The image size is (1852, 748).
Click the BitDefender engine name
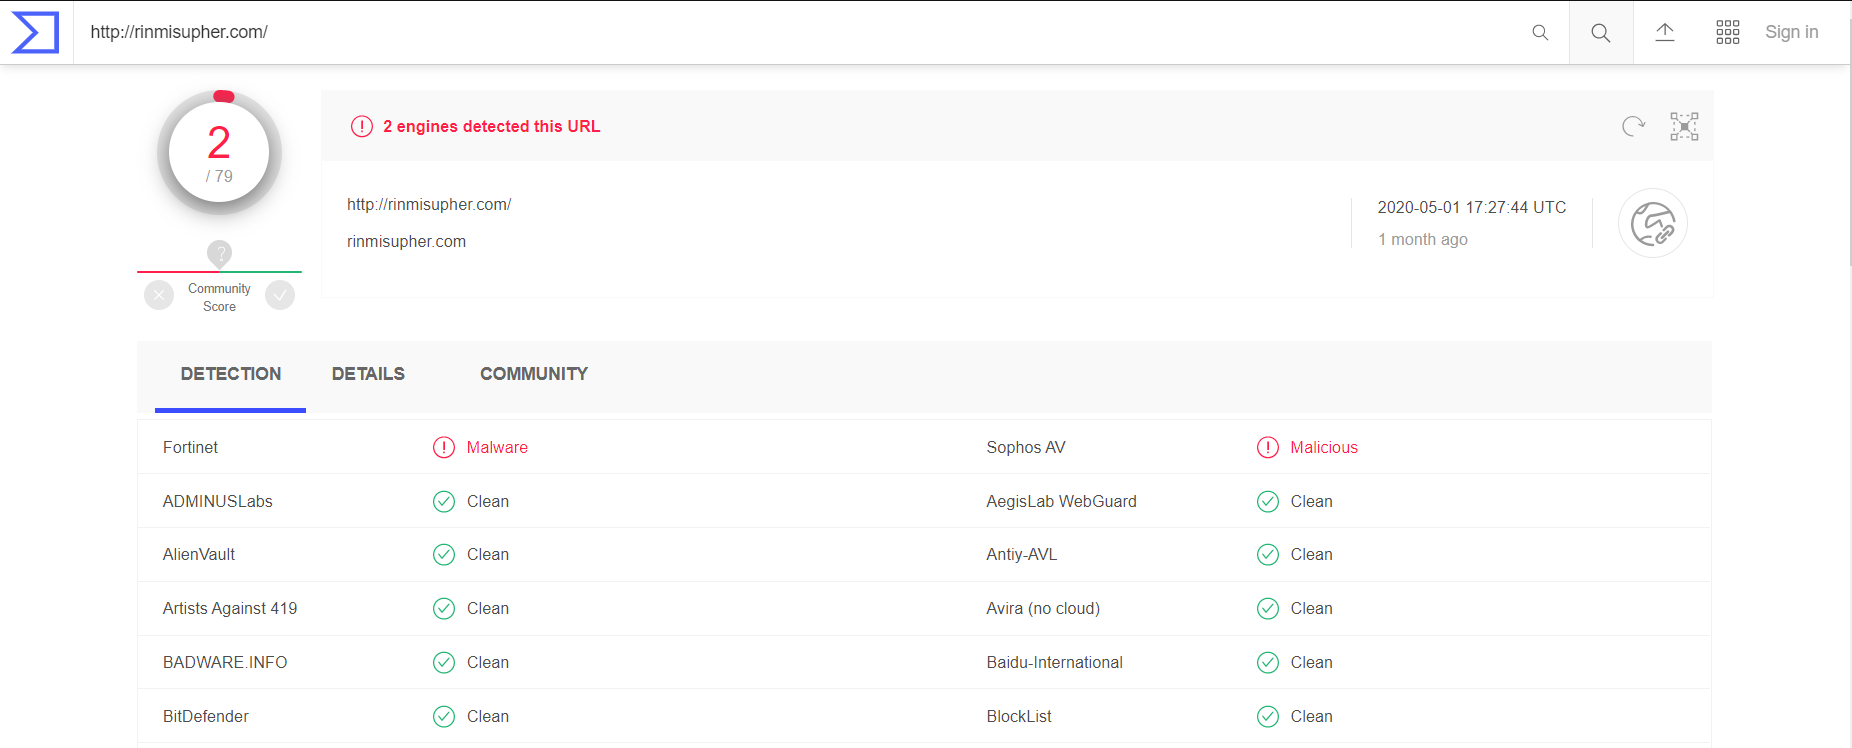click(x=206, y=716)
